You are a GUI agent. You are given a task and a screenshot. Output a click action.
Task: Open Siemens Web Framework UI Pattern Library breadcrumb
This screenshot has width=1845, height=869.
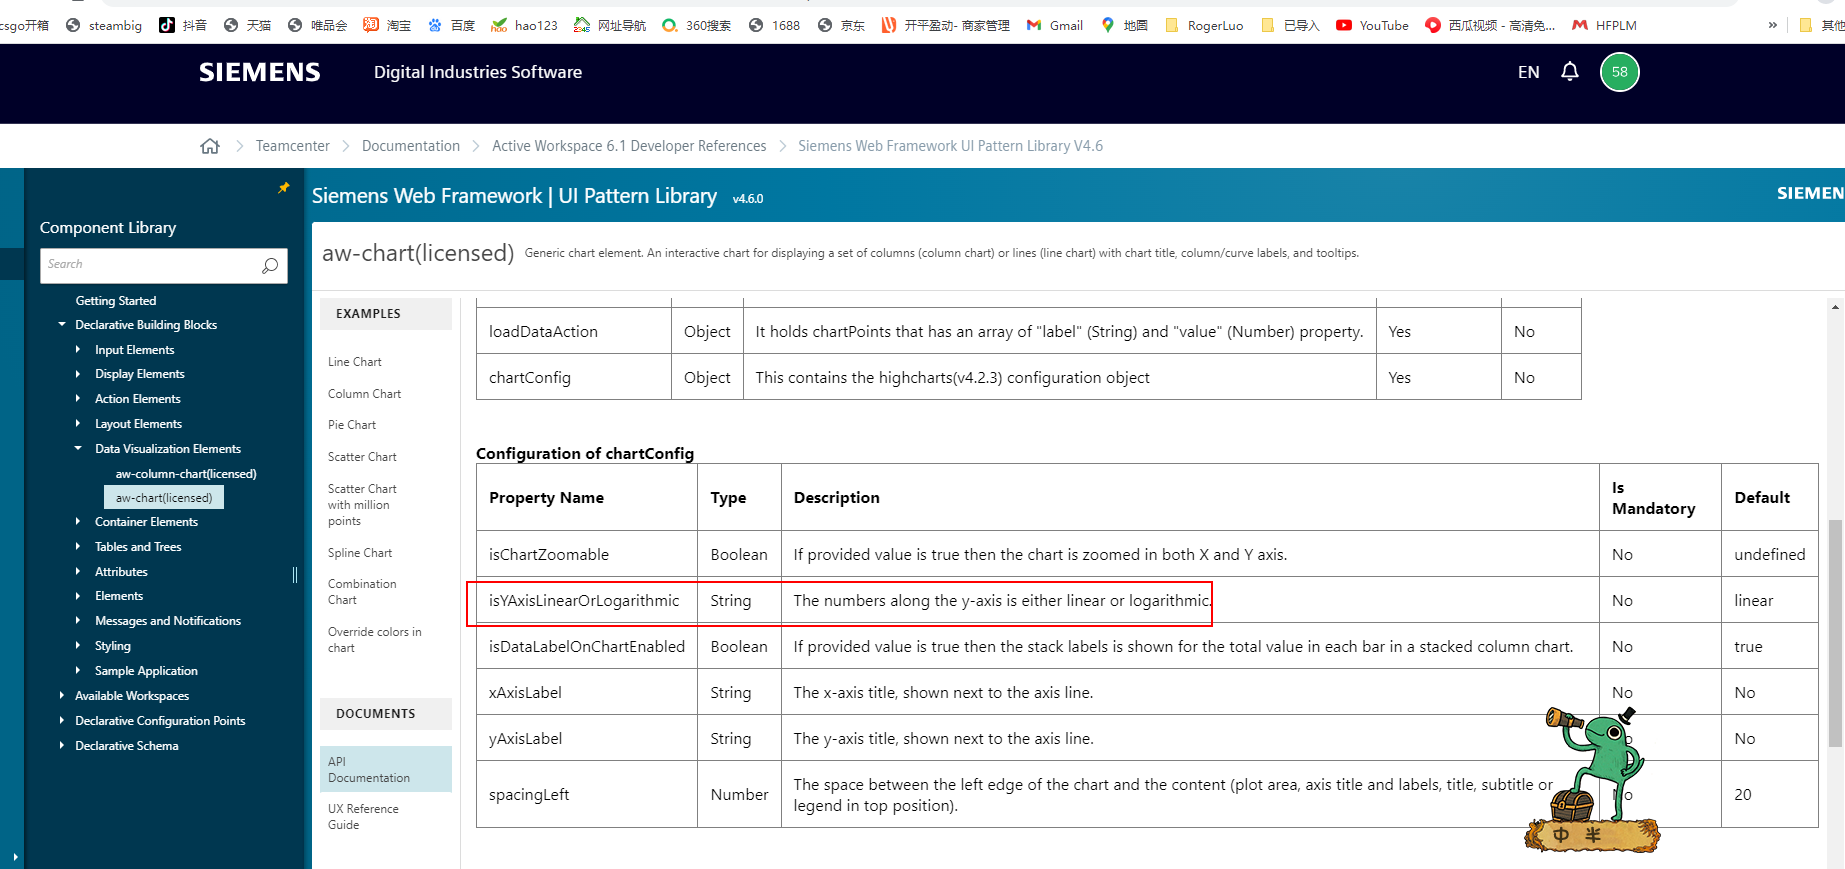951,146
